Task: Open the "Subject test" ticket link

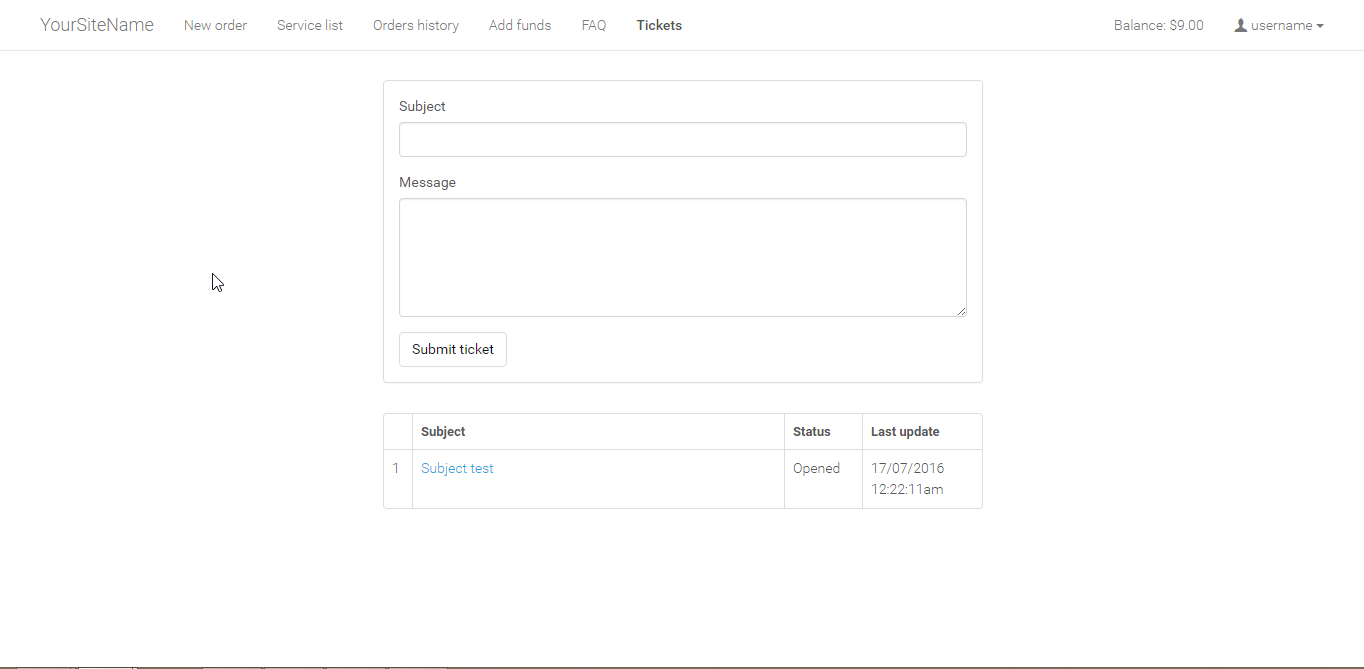Action: (457, 468)
